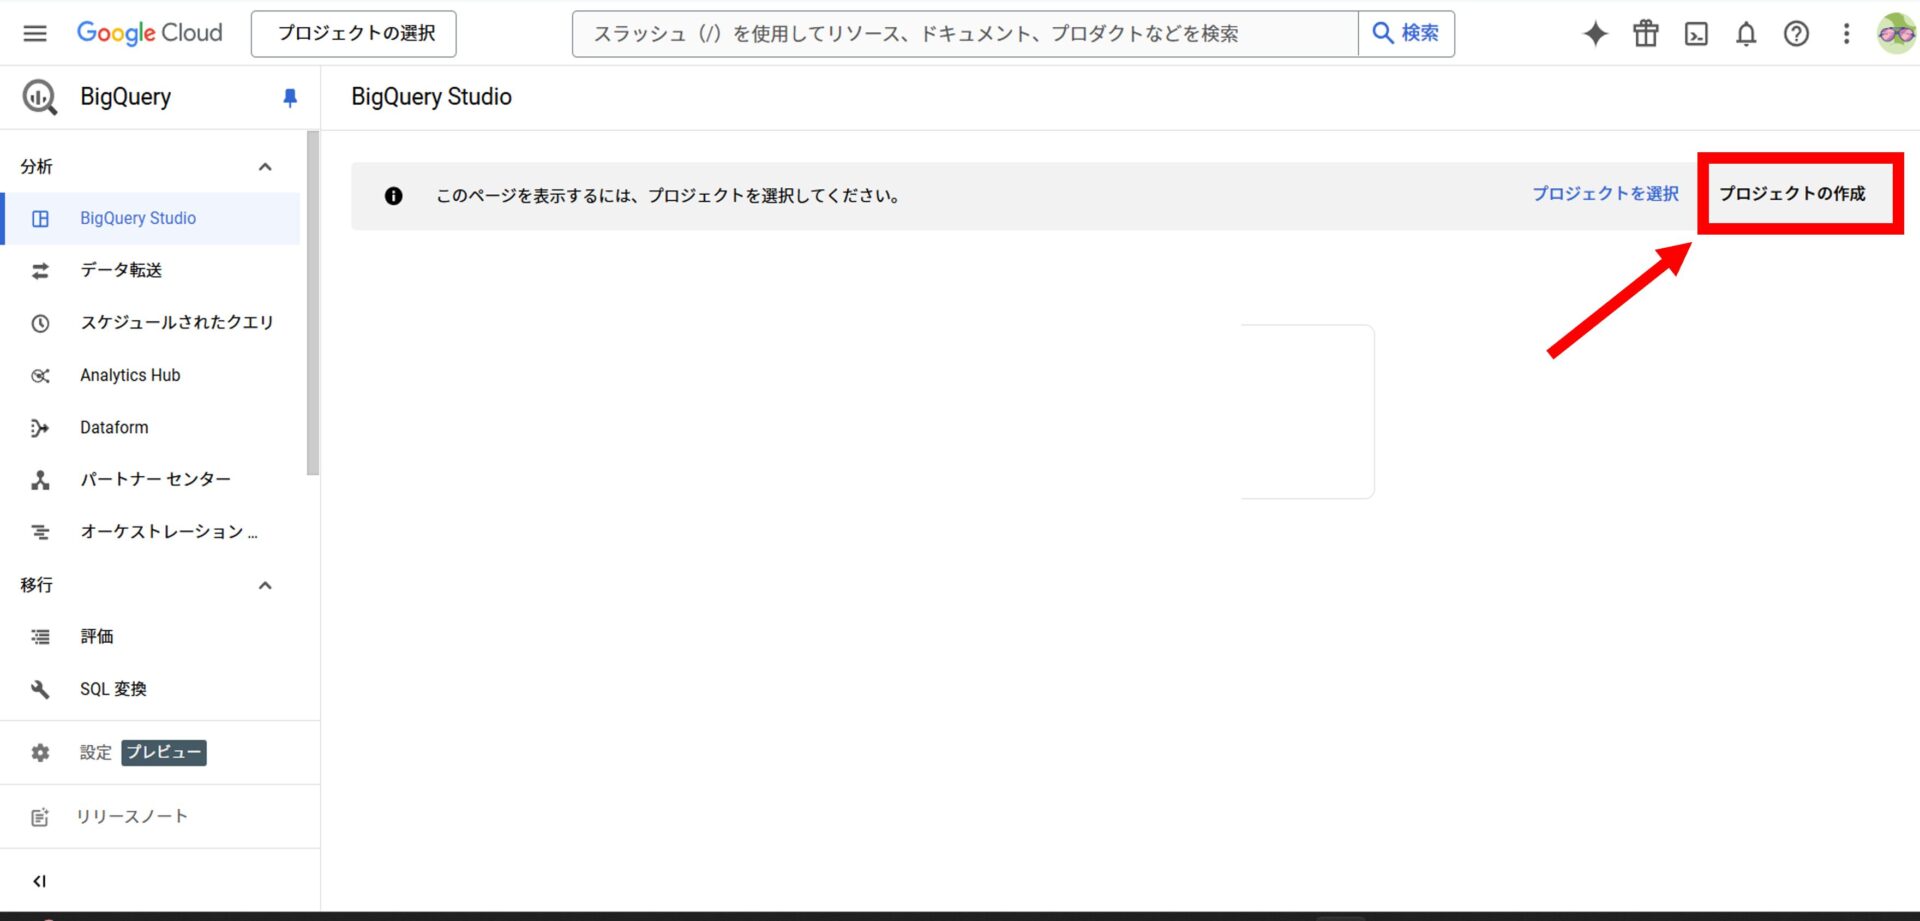Click the scheduled queries clock icon
The width and height of the screenshot is (1920, 921).
point(40,323)
